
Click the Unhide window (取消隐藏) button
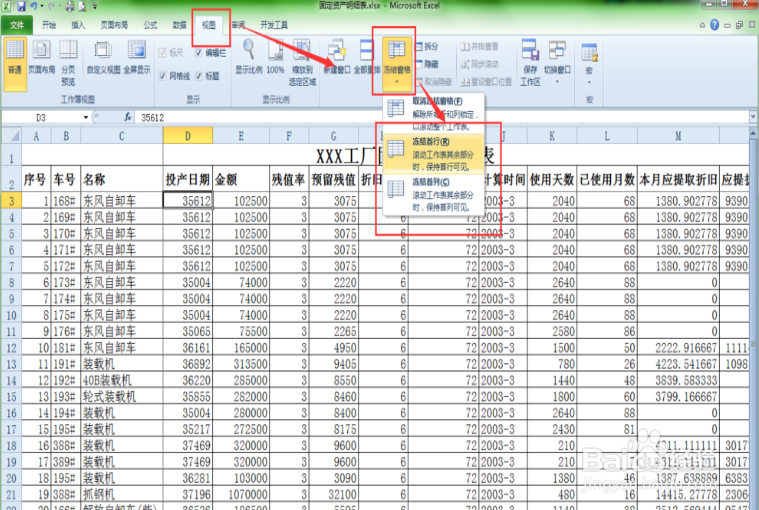434,82
